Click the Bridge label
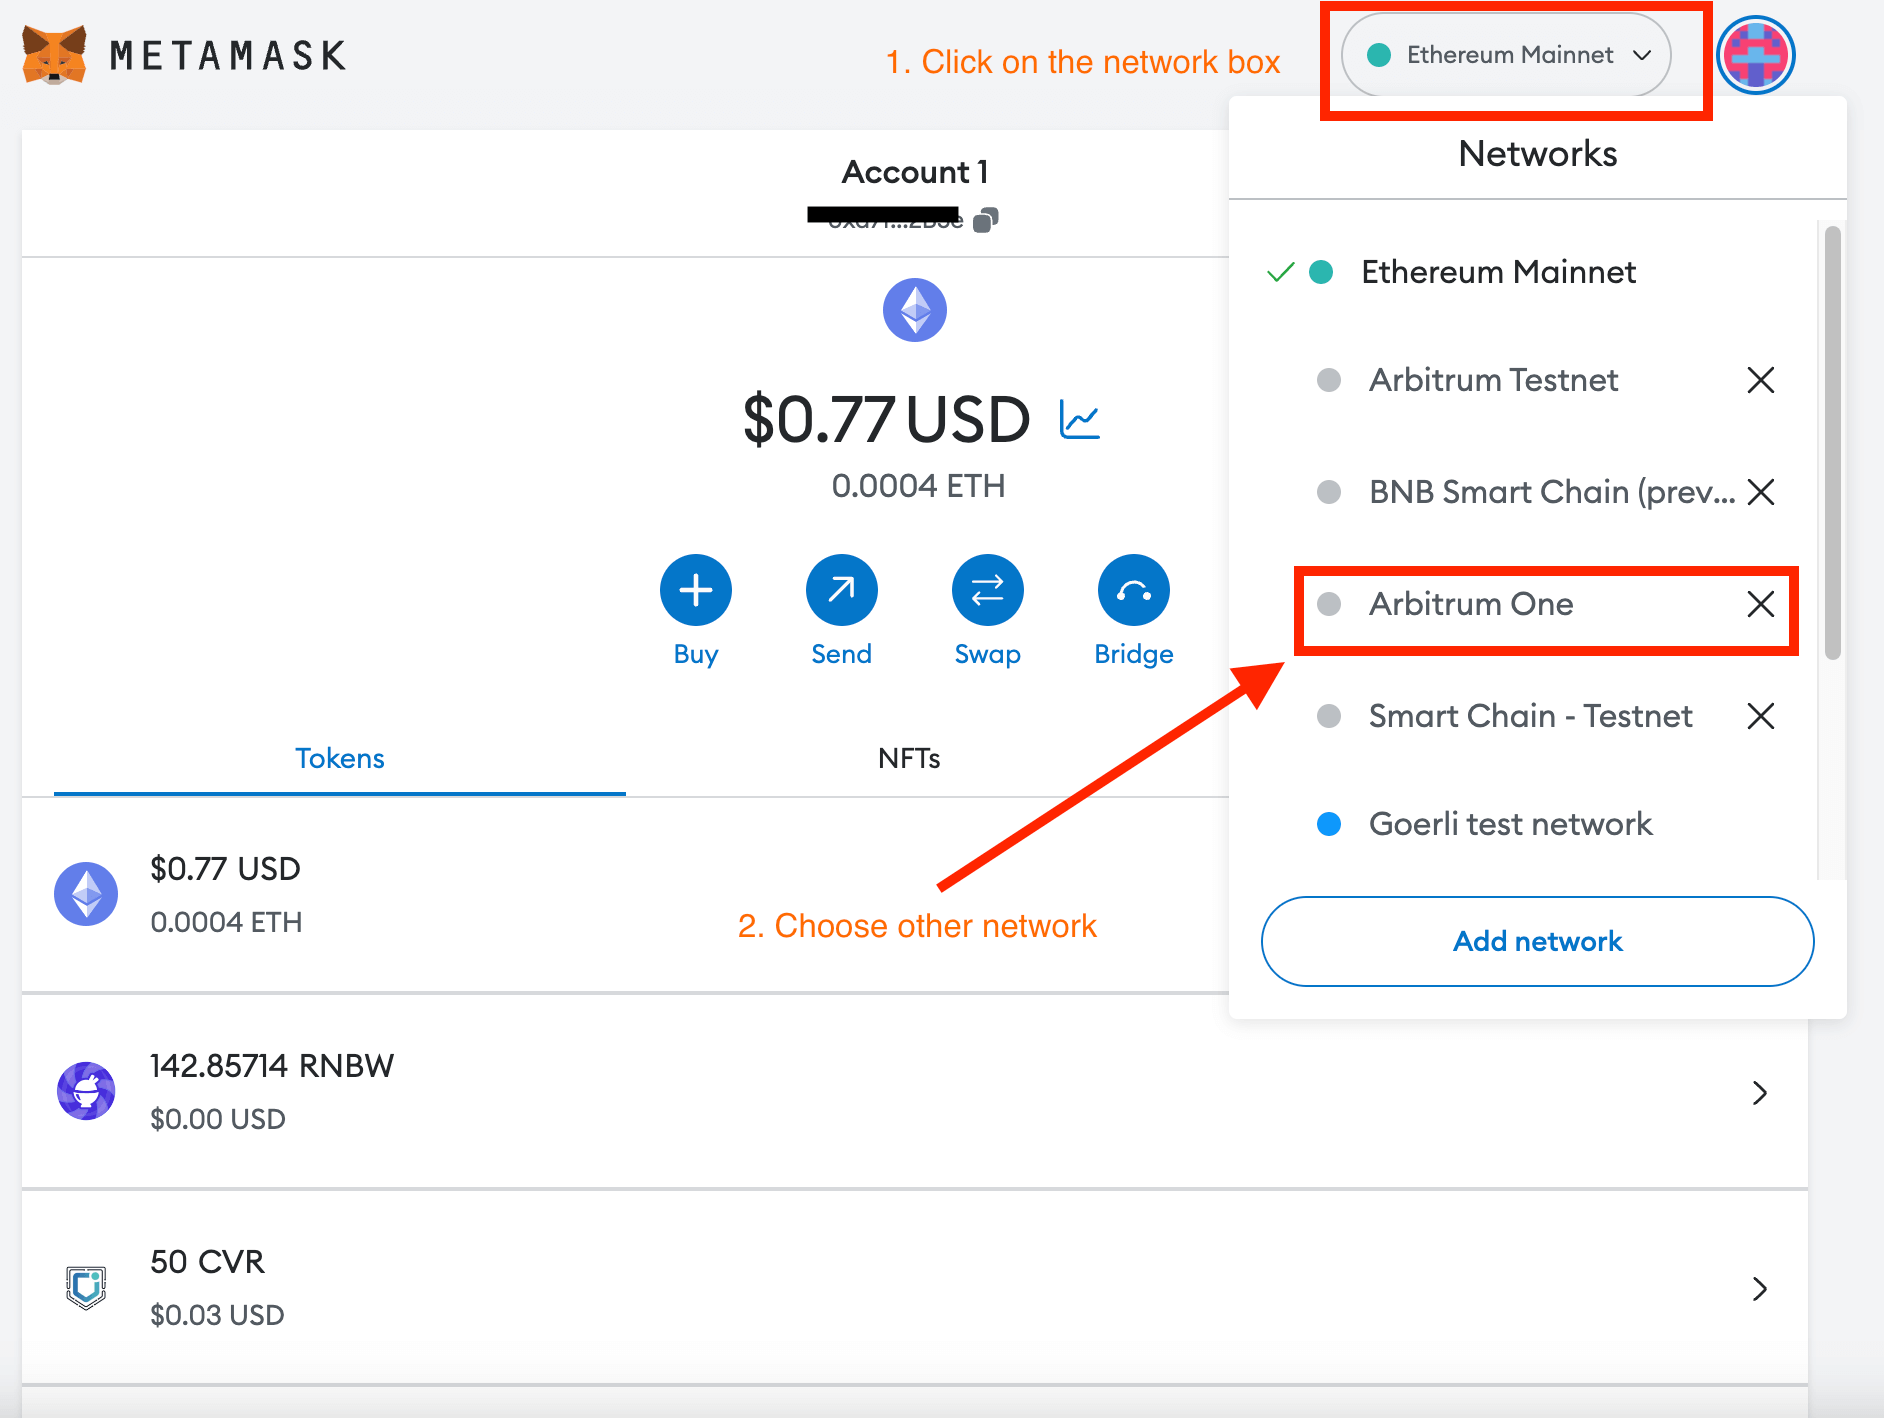Screen dimensions: 1884x1418 click(1134, 654)
